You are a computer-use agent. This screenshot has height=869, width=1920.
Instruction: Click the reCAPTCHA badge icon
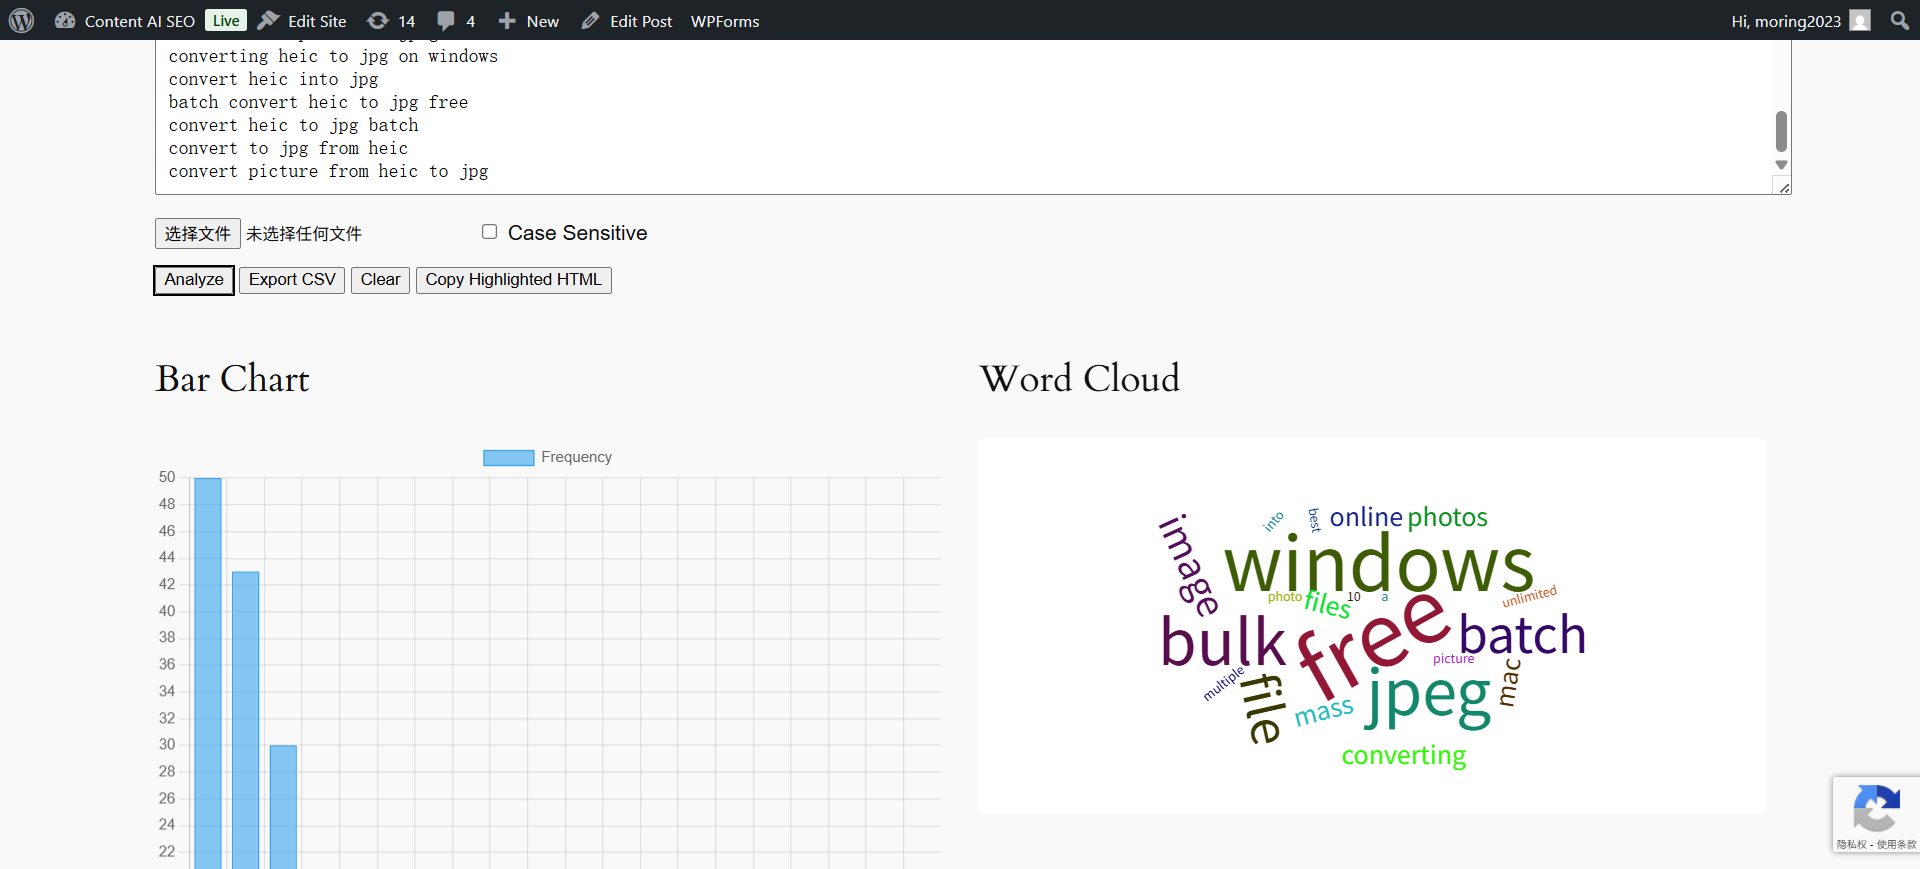1876,809
